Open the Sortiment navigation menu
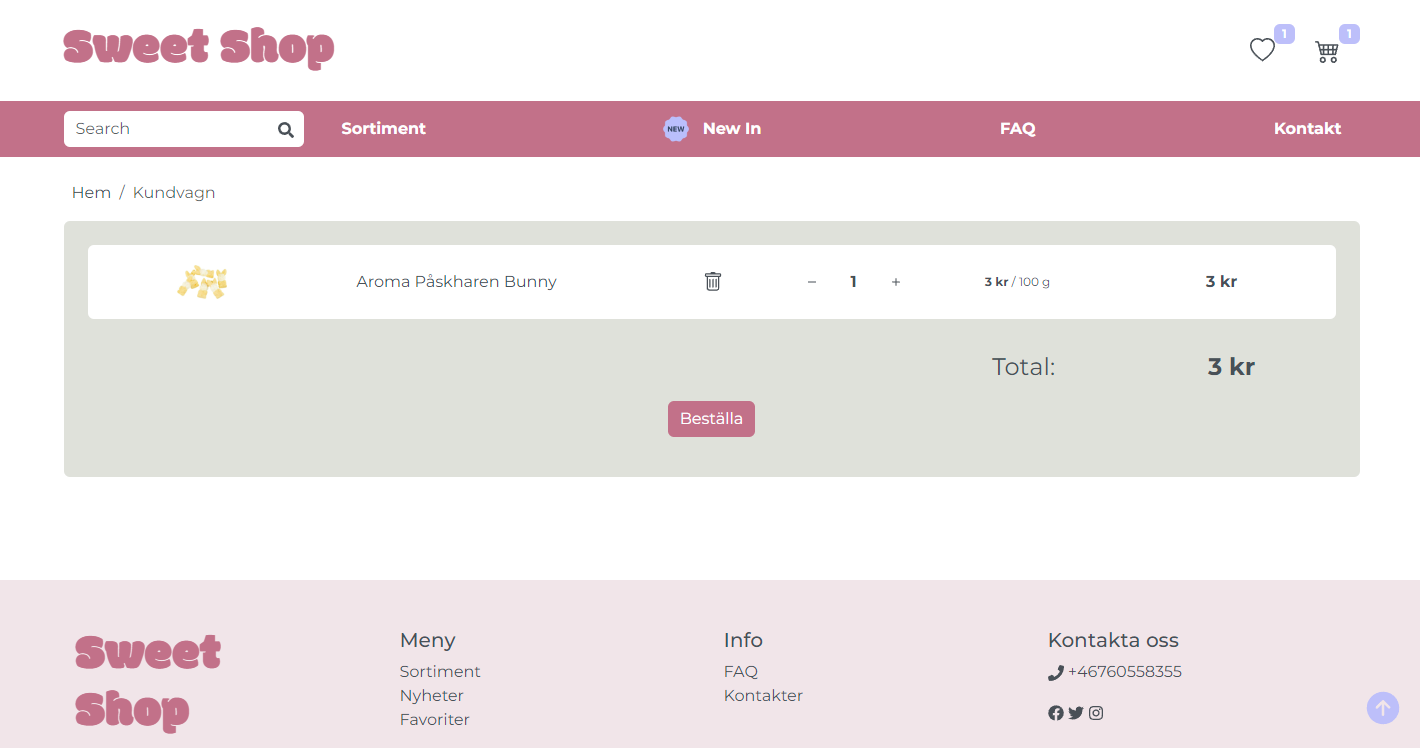1420x748 pixels. click(x=383, y=129)
